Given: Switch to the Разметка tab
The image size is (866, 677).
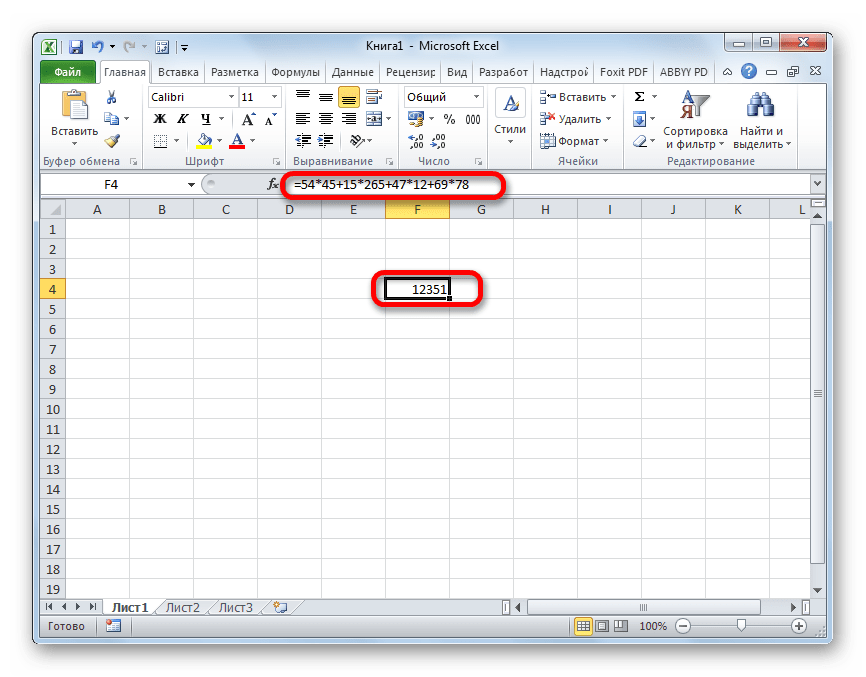Looking at the screenshot, I should (x=235, y=72).
